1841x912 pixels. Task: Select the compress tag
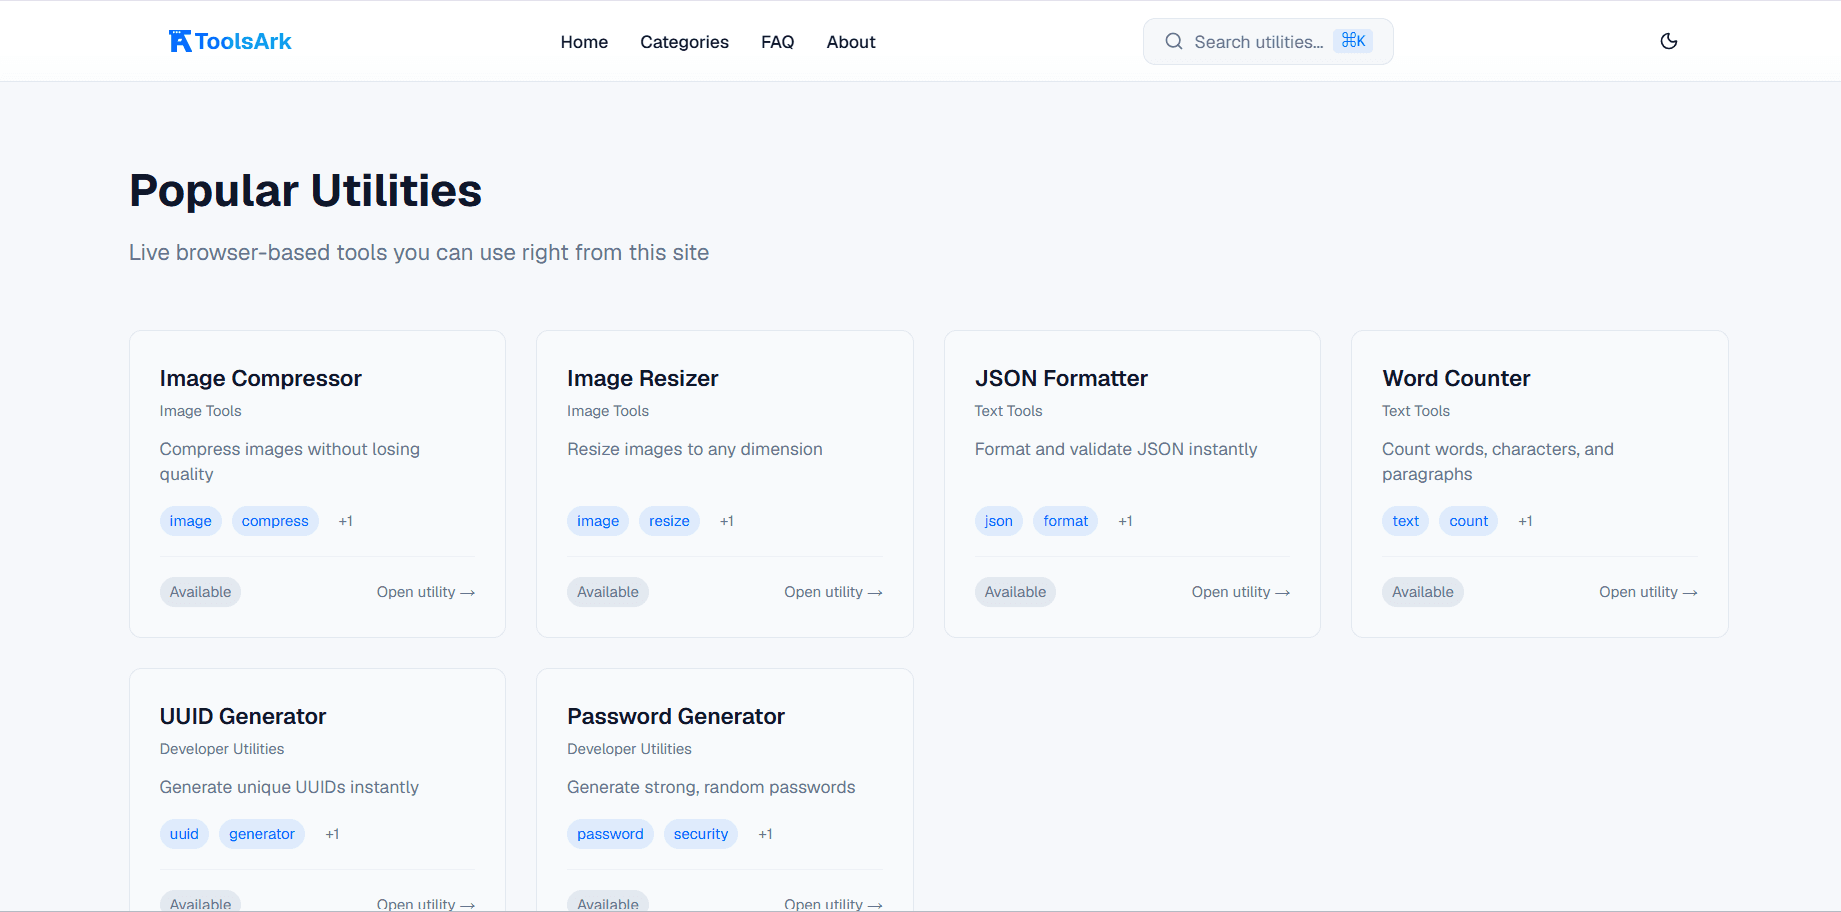tap(275, 521)
